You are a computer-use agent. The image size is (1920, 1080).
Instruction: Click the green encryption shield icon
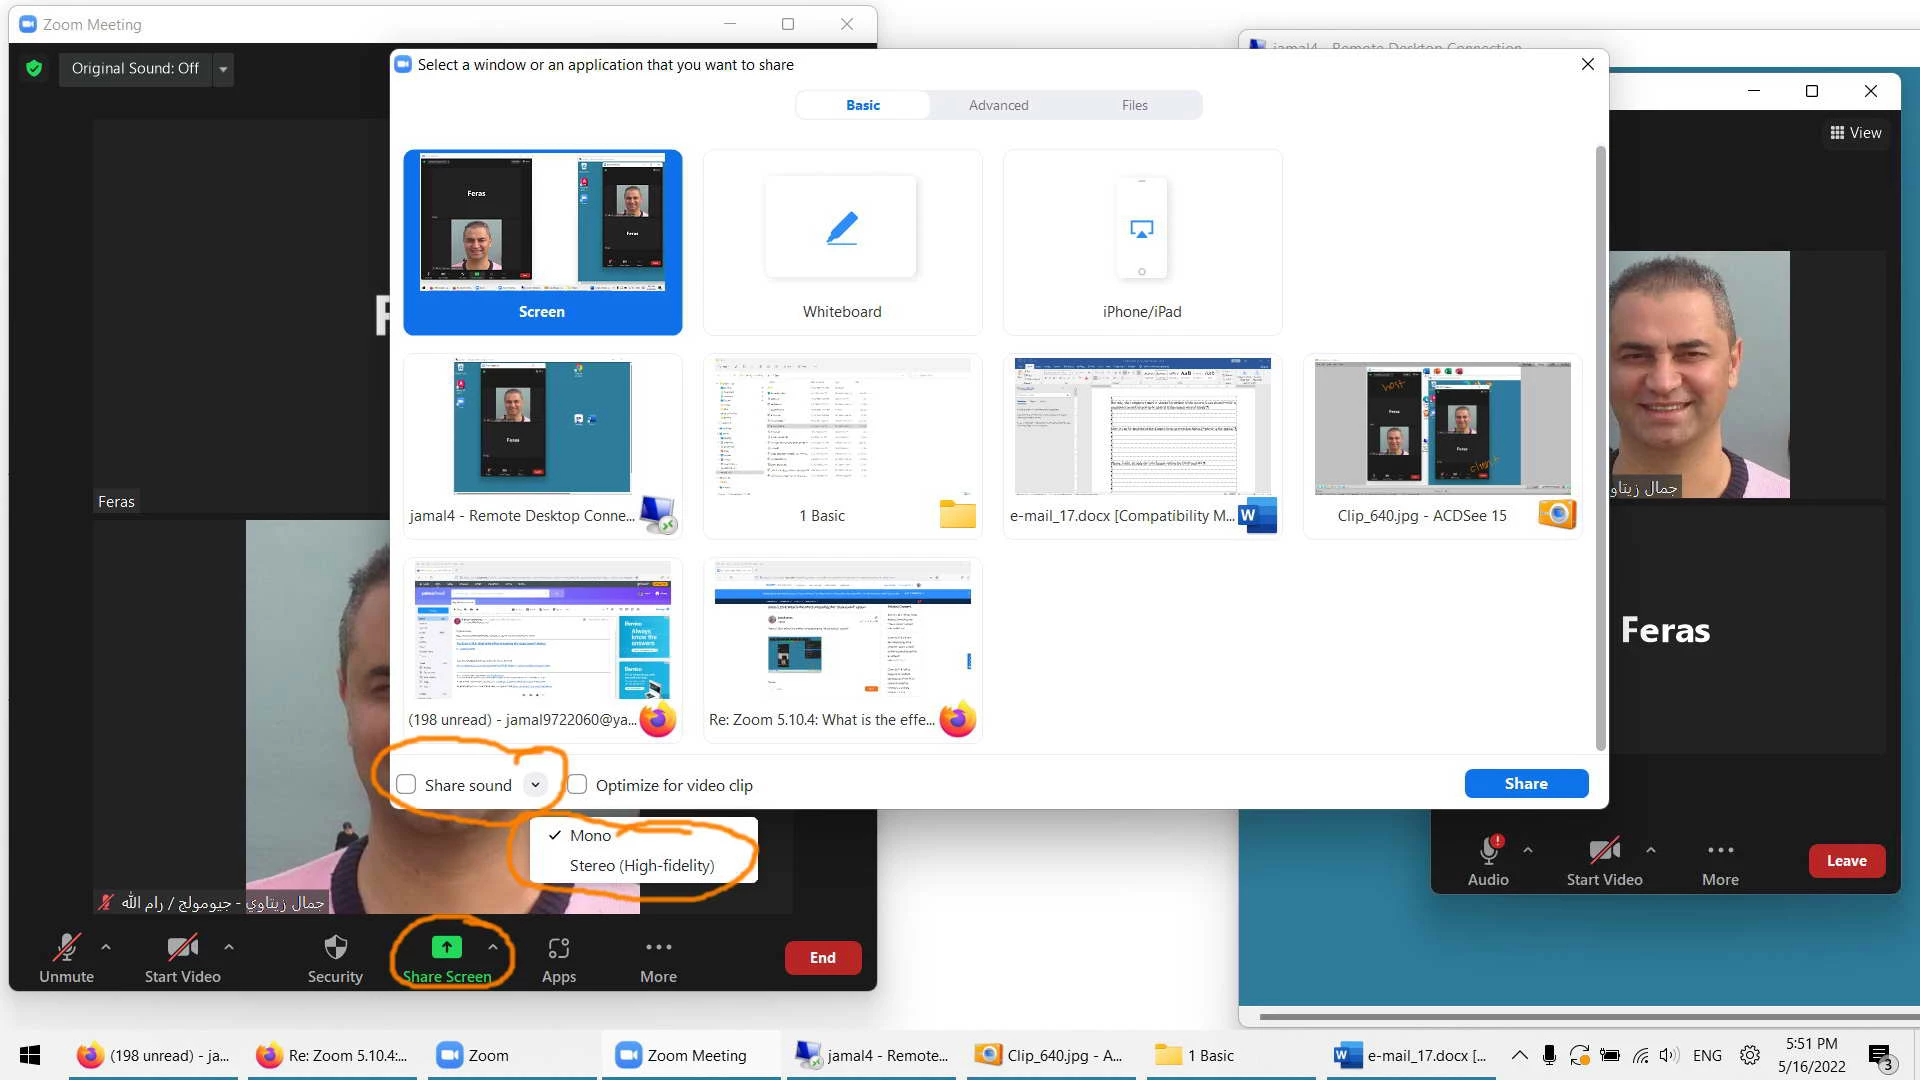34,68
